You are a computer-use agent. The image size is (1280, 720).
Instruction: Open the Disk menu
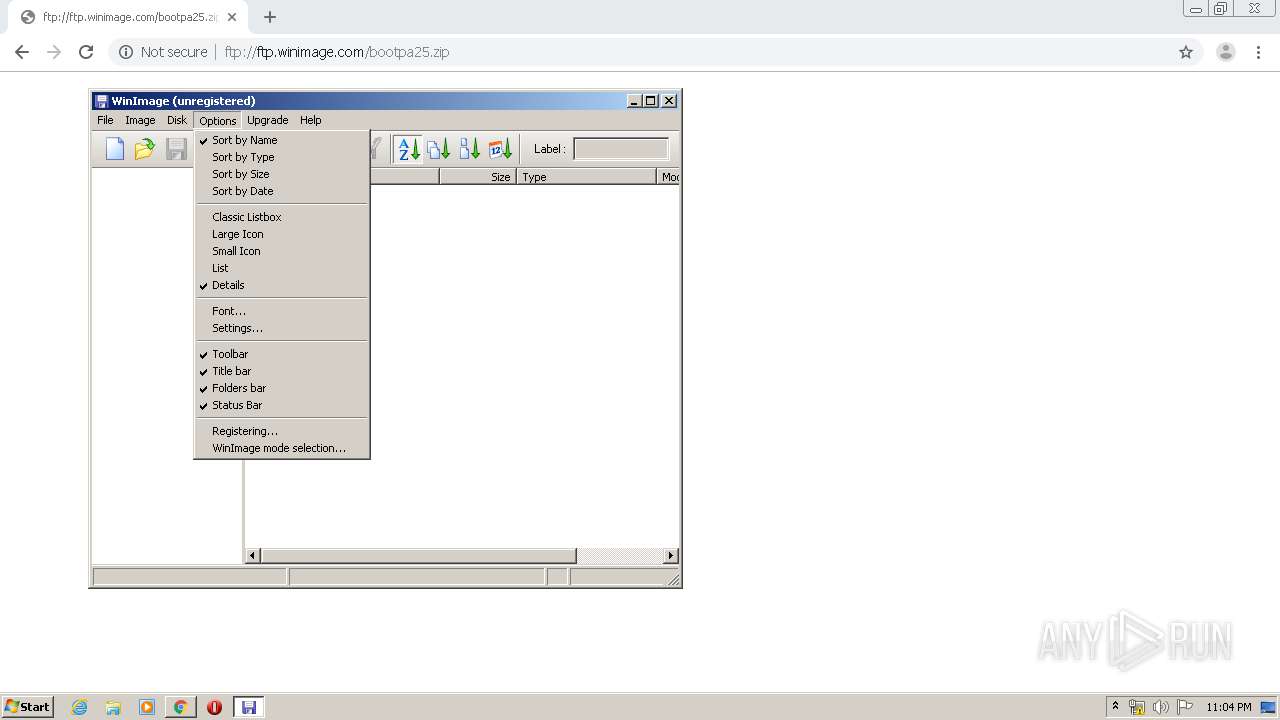point(177,120)
